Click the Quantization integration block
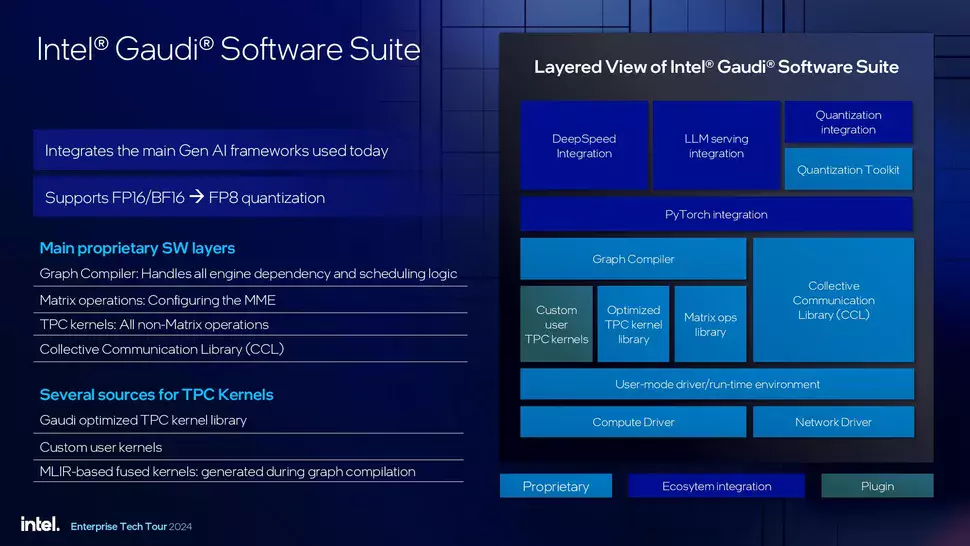970x546 pixels. tap(848, 122)
